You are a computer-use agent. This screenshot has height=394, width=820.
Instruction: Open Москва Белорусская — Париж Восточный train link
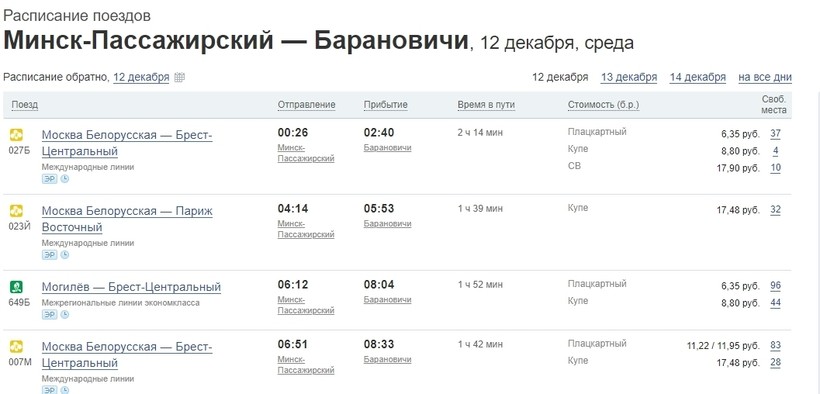pyautogui.click(x=127, y=219)
